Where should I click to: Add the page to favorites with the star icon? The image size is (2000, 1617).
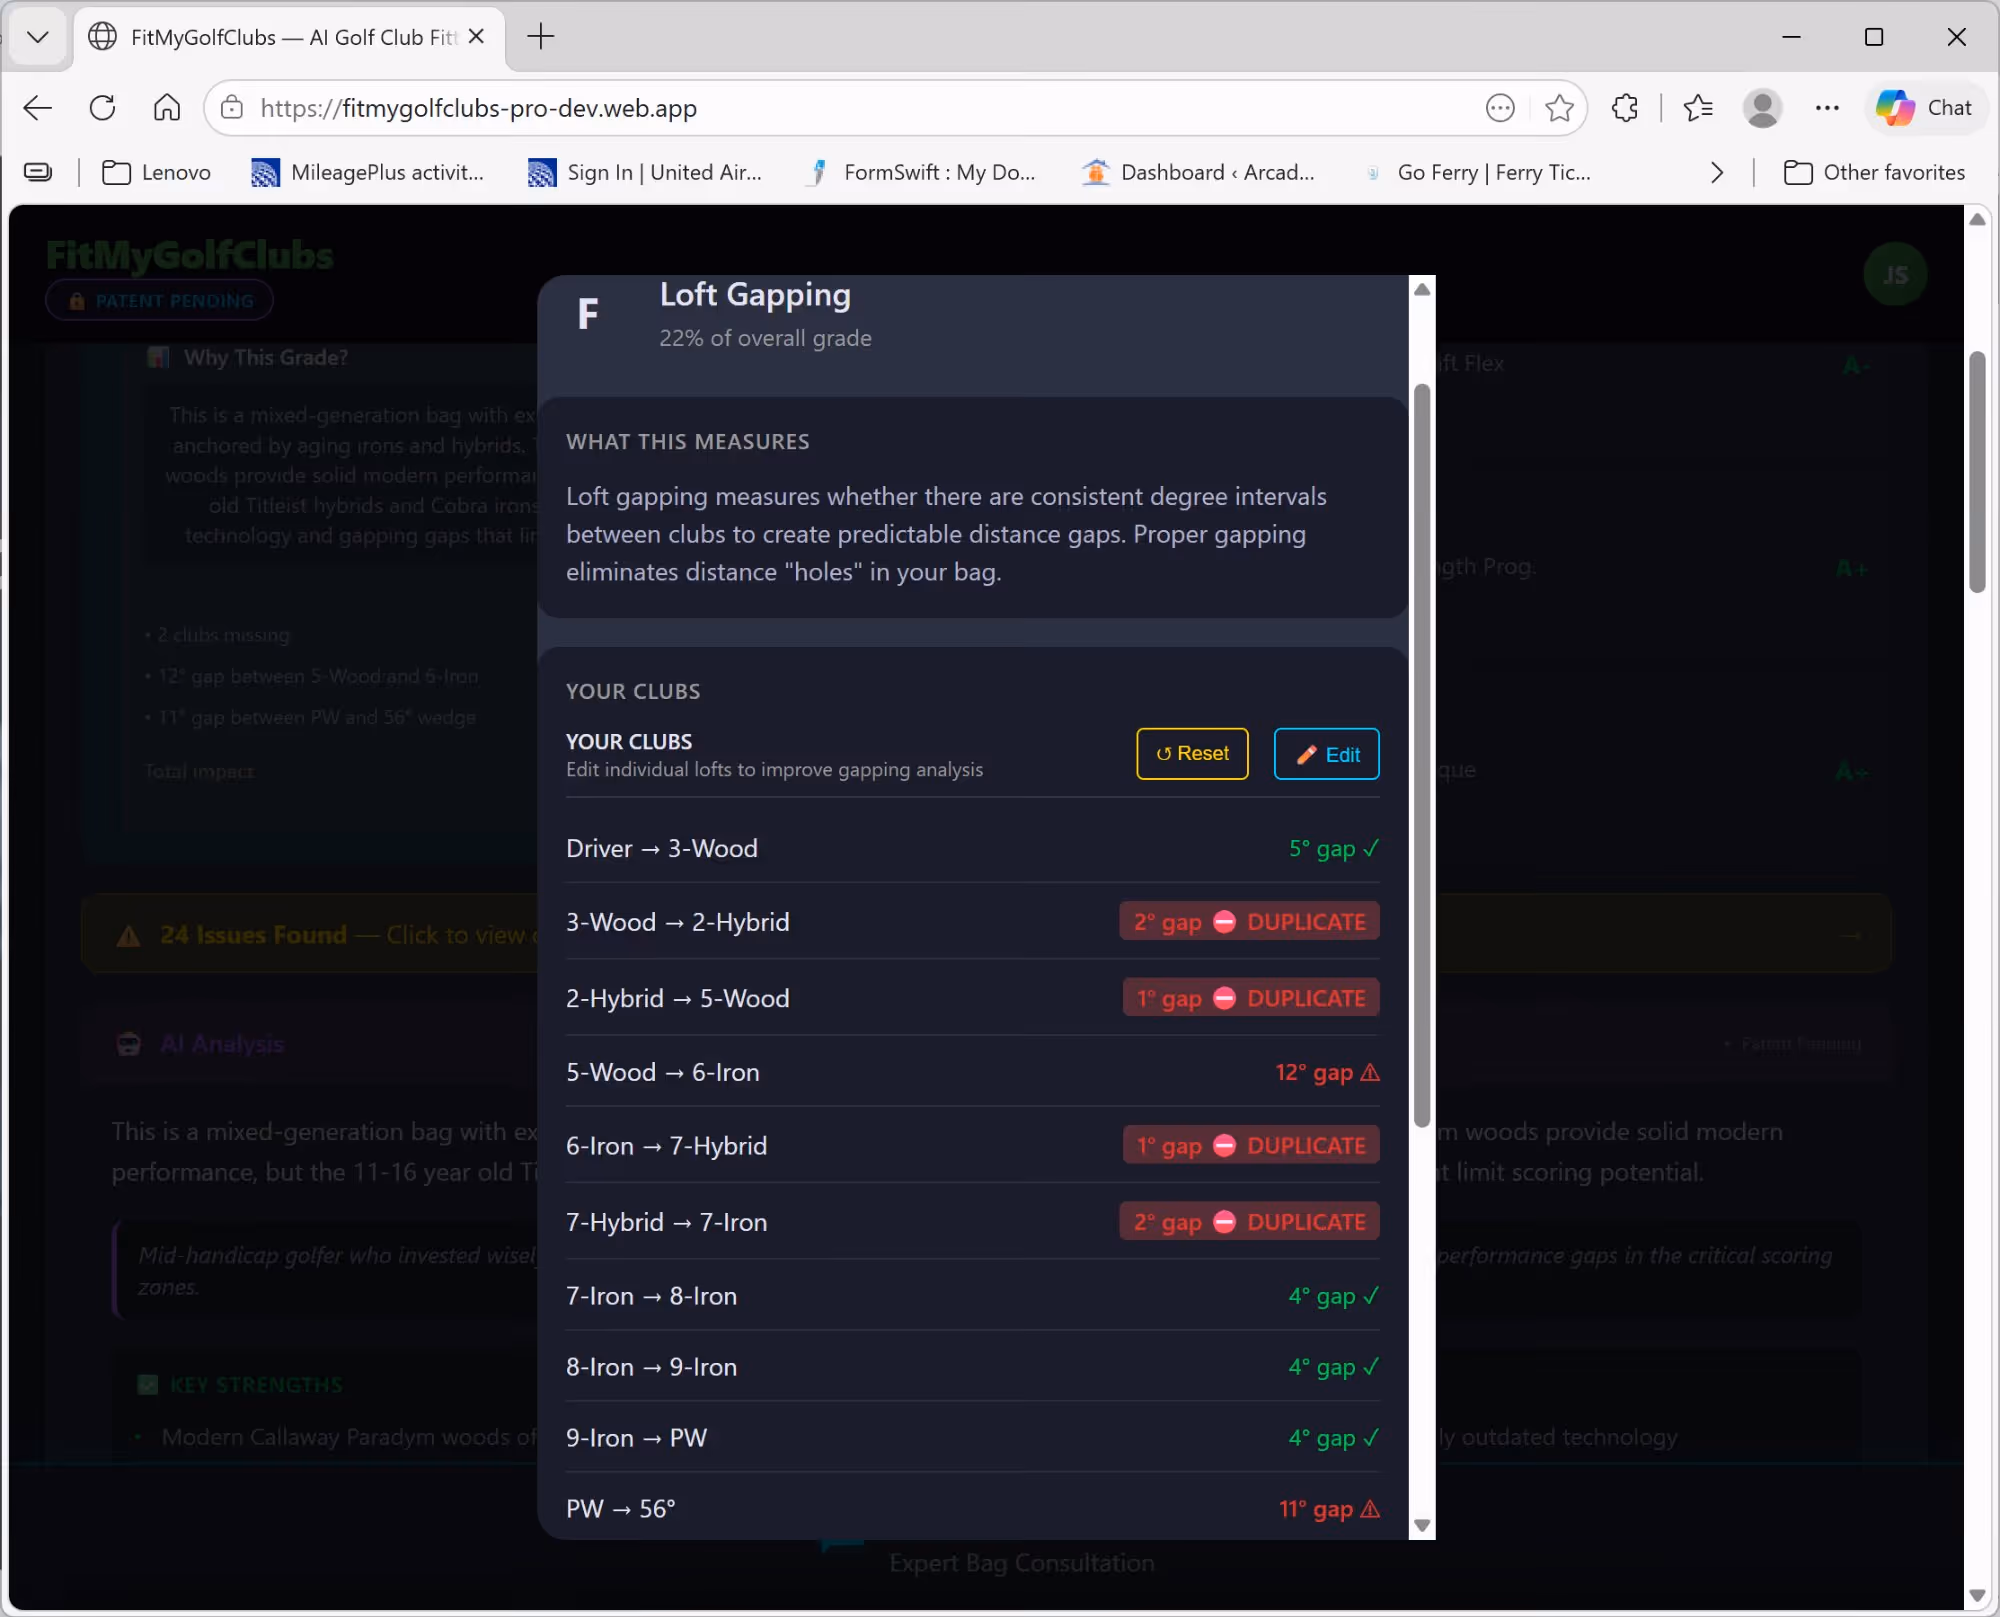click(1559, 108)
